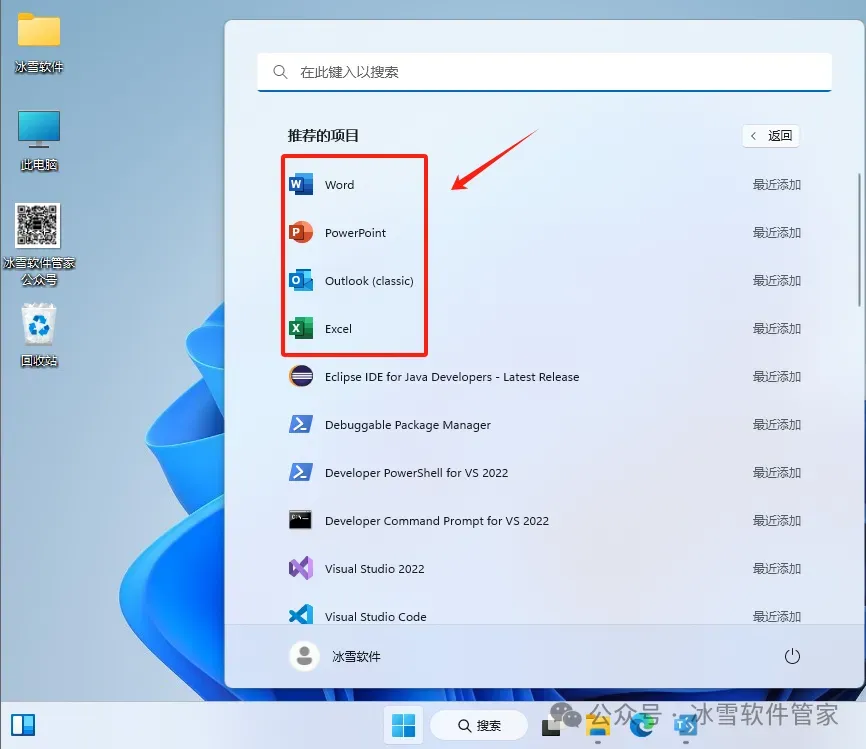866x749 pixels.
Task: Click 最近添加 beside Developer PowerShell for VS 2022
Action: pos(777,473)
